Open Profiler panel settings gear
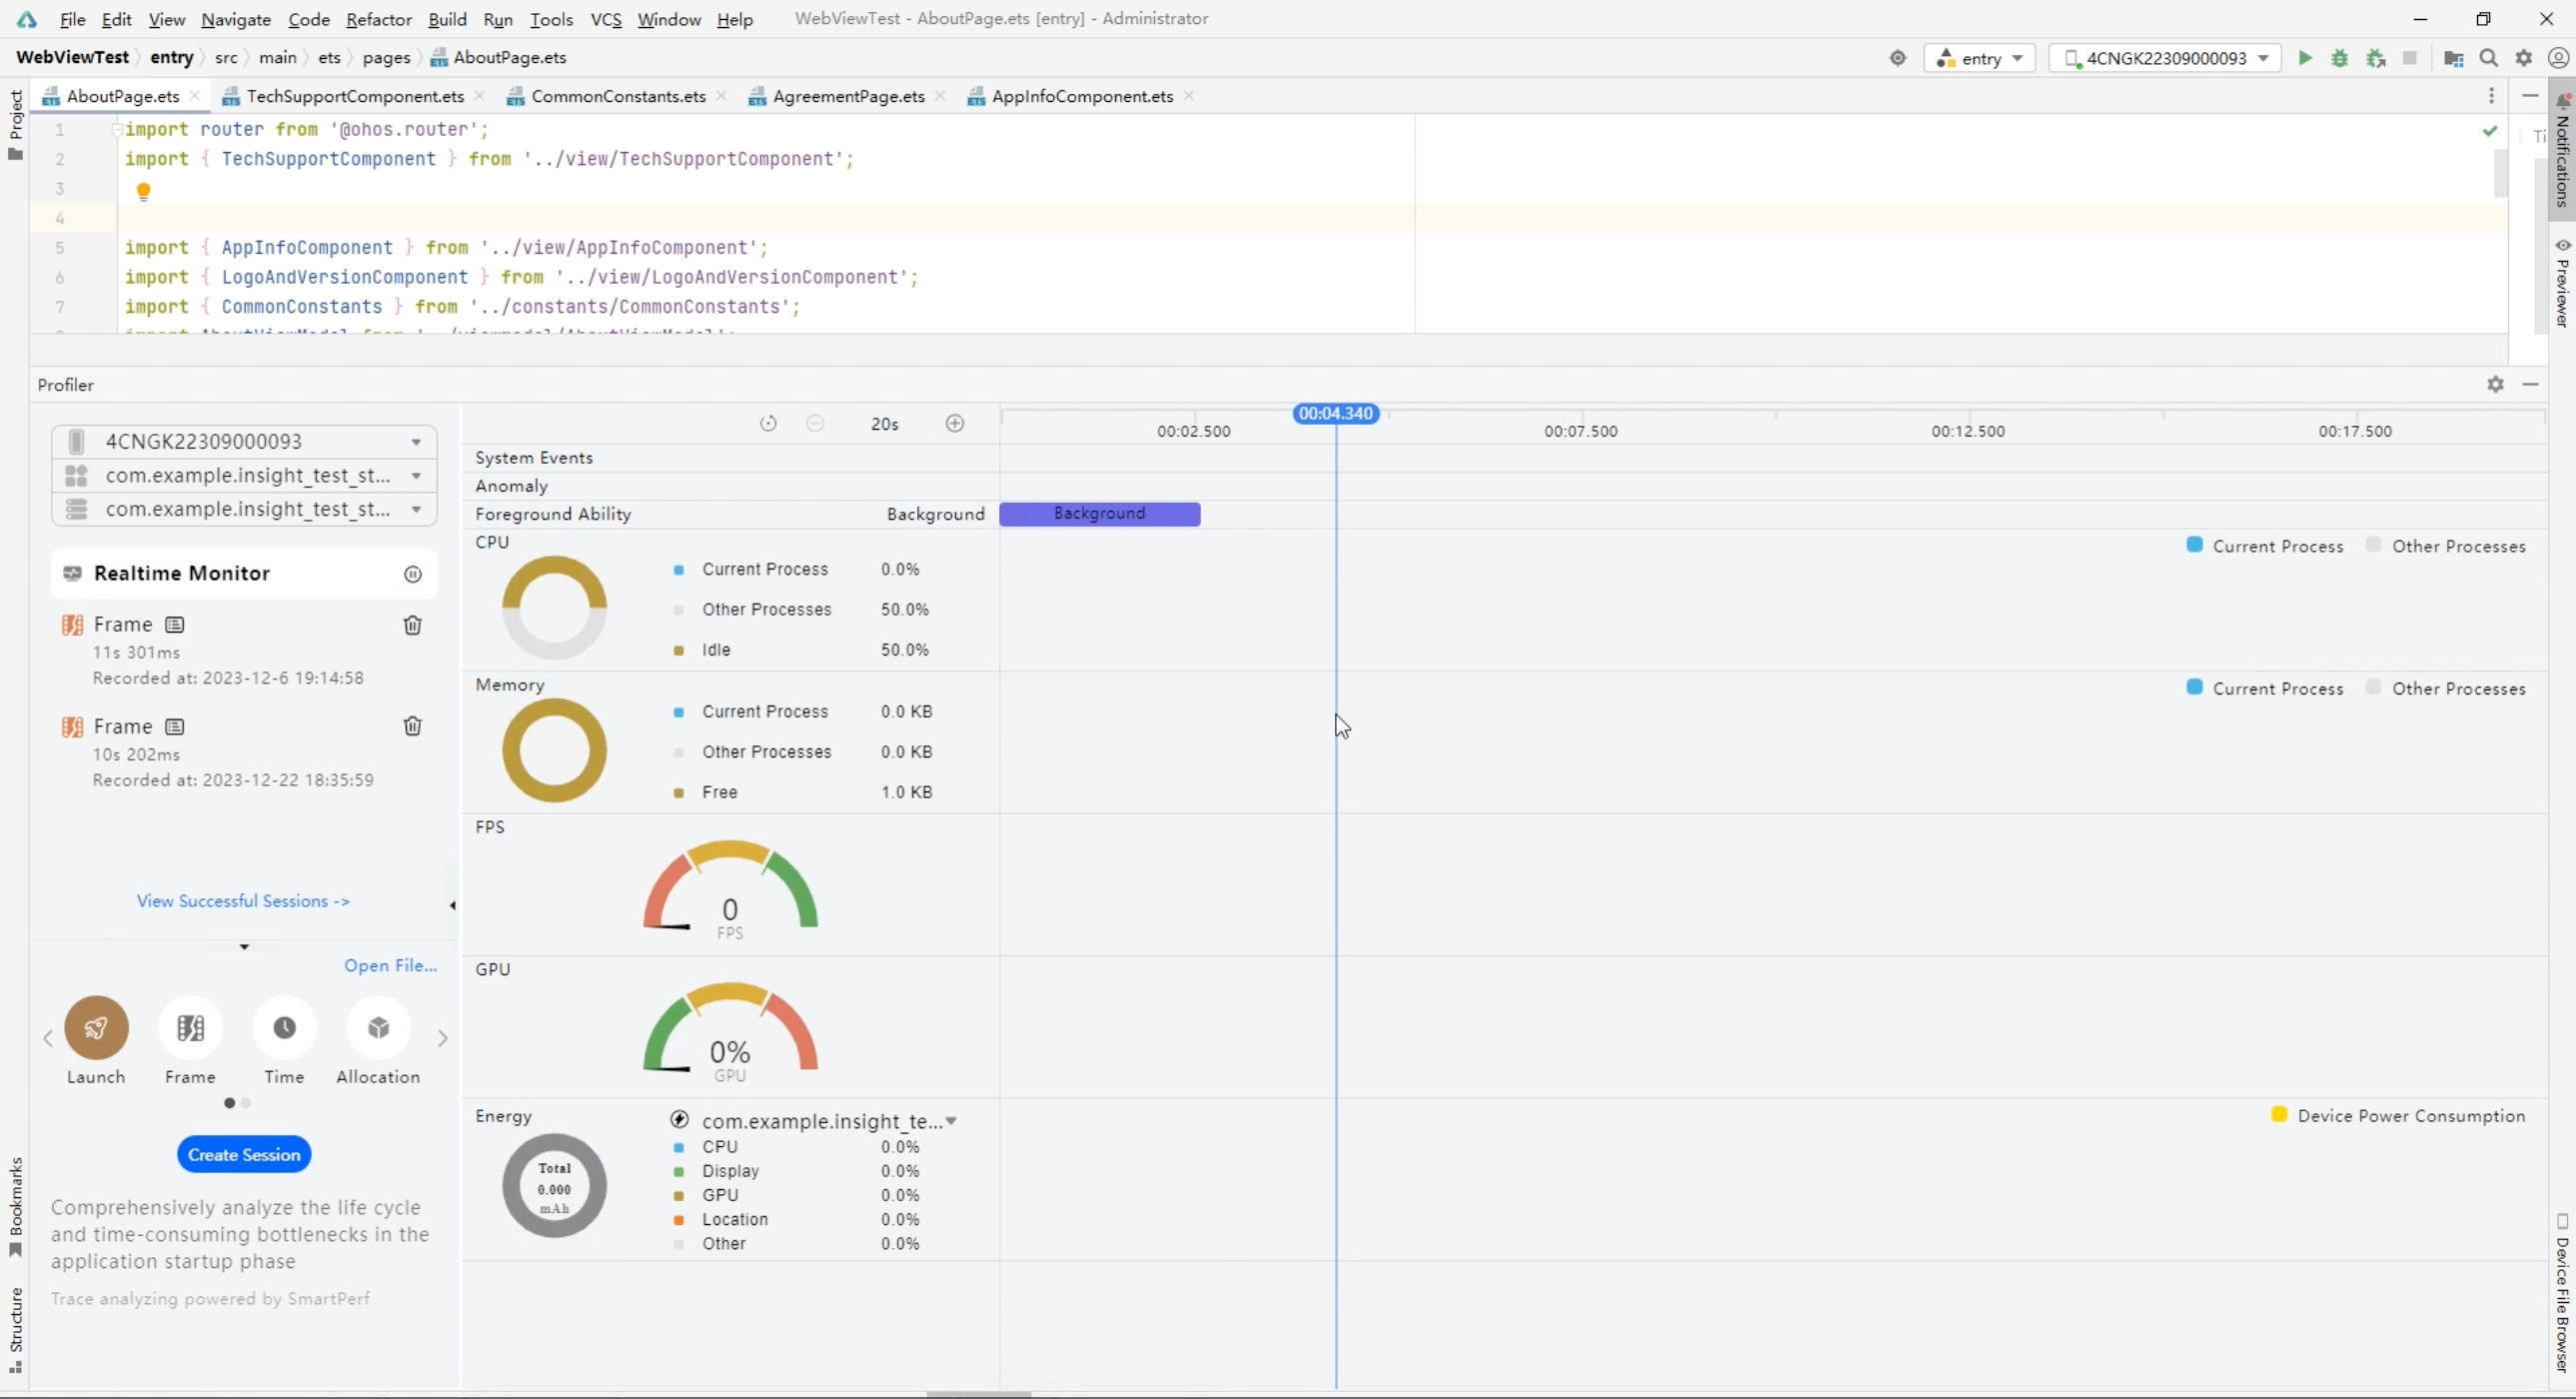This screenshot has height=1399, width=2576. pyautogui.click(x=2495, y=384)
